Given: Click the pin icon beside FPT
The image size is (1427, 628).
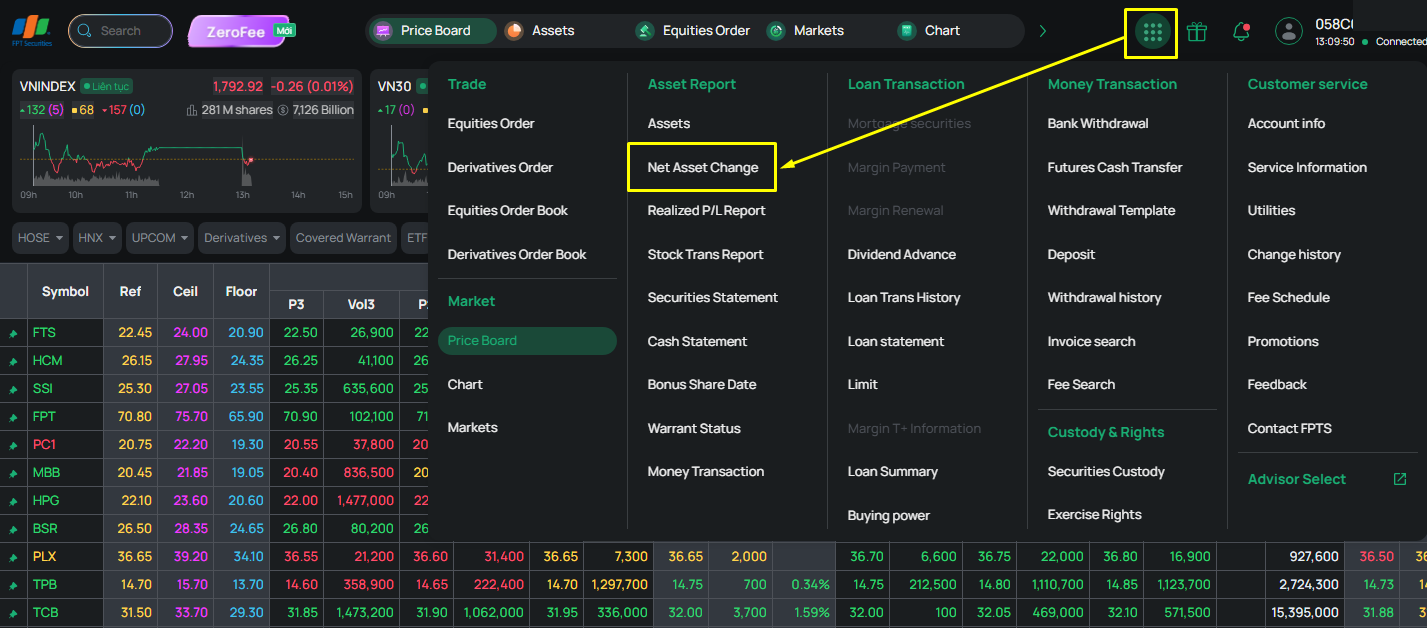Looking at the screenshot, I should coord(14,417).
